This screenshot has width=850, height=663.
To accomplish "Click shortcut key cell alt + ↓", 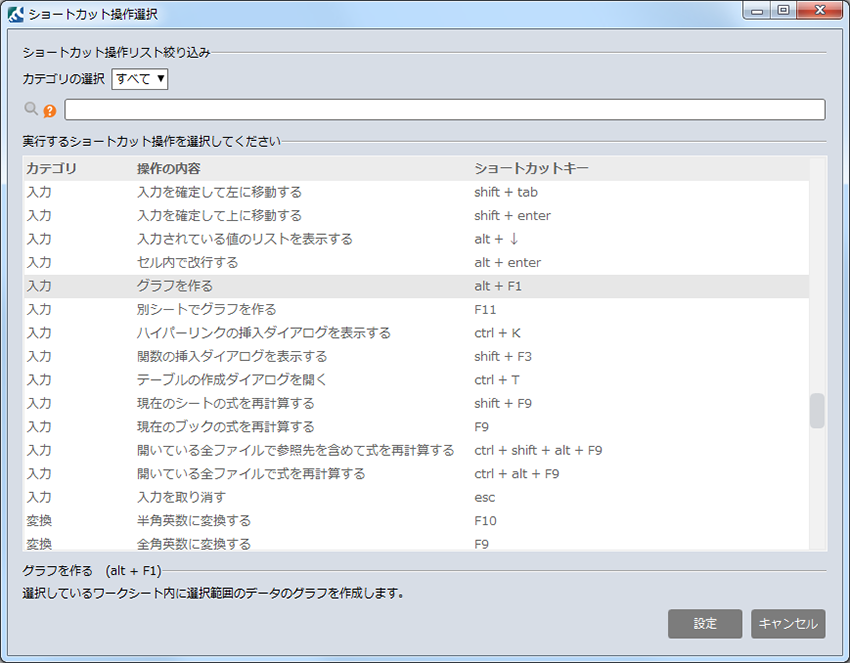I will [x=497, y=239].
